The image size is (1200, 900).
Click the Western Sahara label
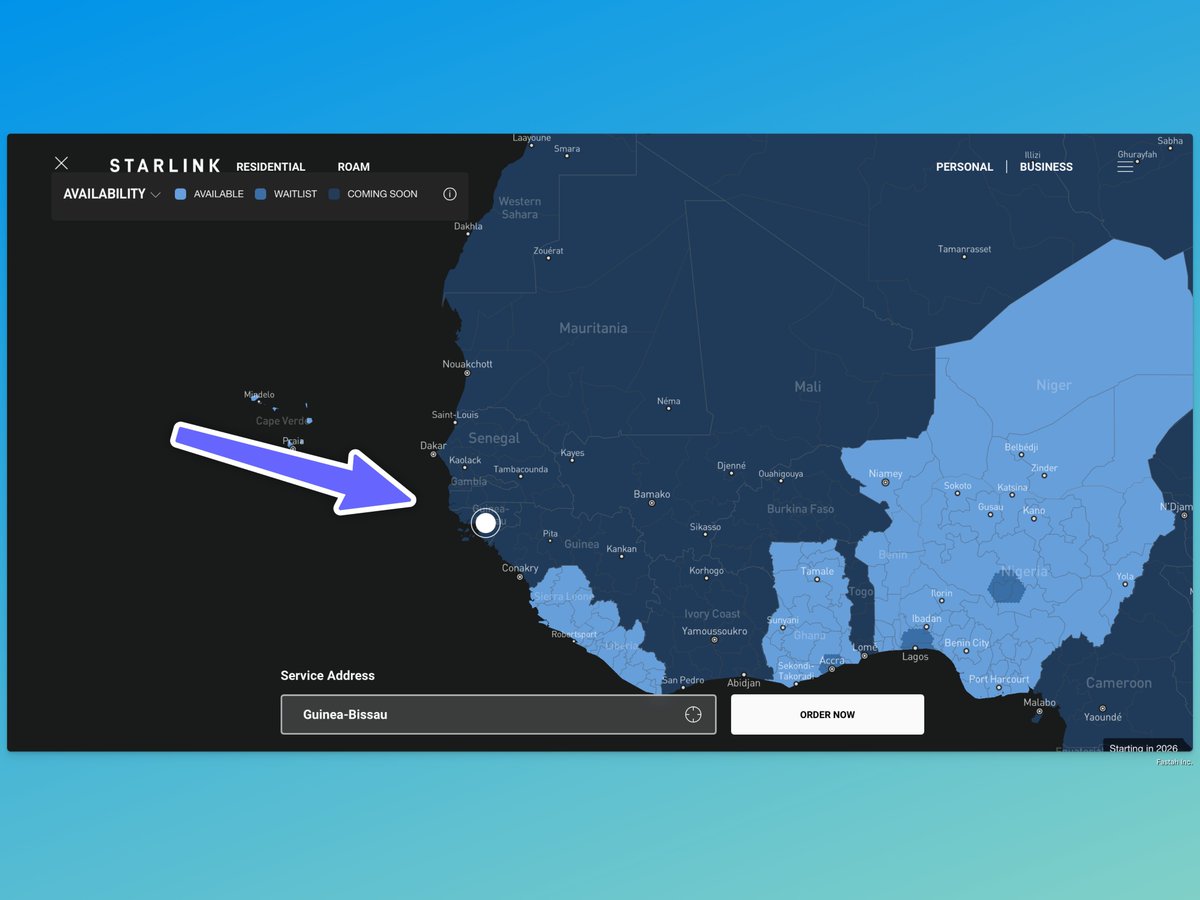coord(519,208)
